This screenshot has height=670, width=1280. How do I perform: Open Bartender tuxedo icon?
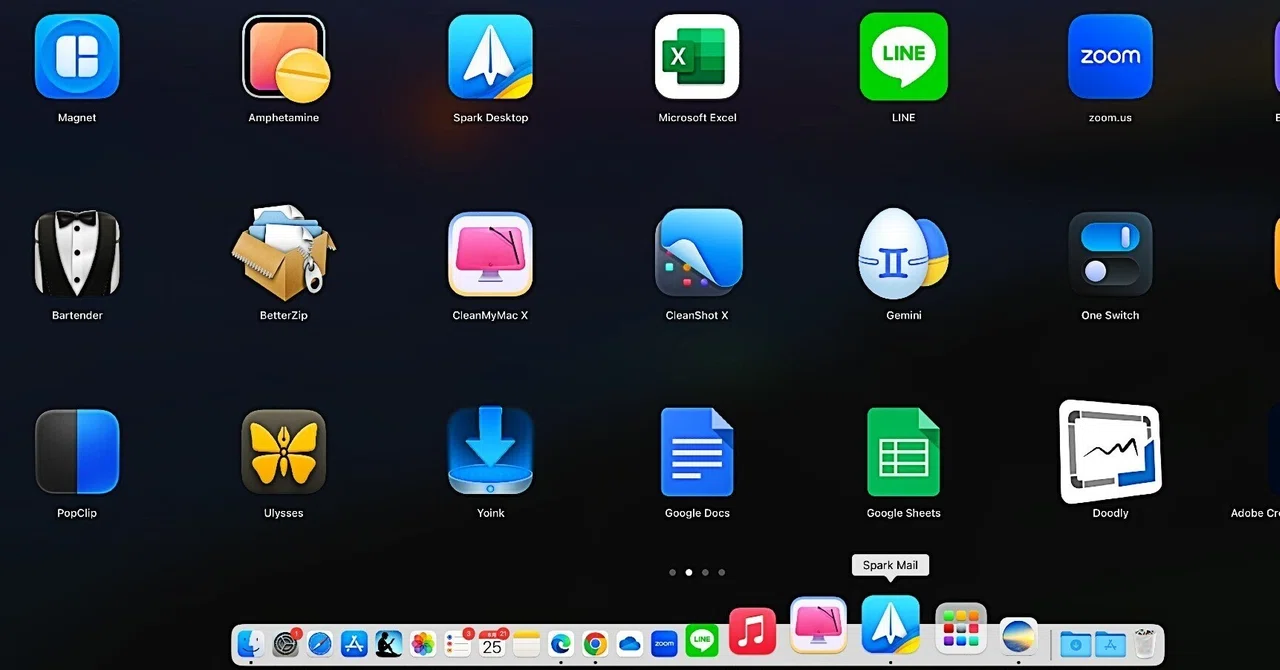(77, 254)
